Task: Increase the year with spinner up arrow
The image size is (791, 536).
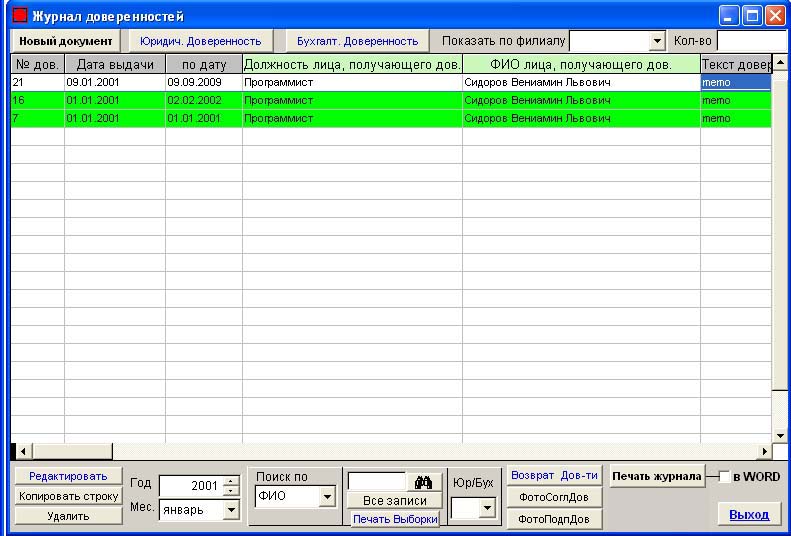Action: click(x=231, y=481)
